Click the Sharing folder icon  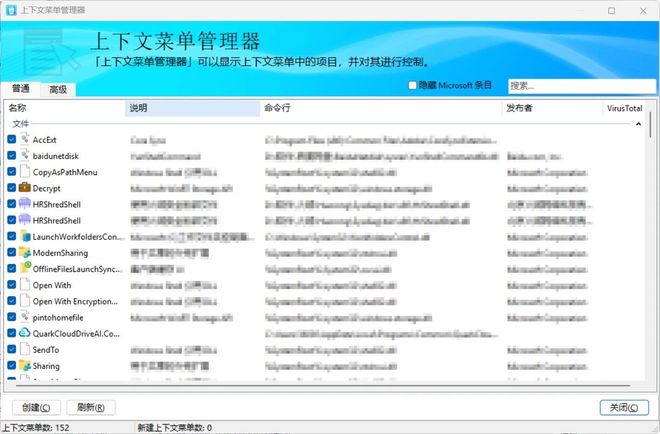(x=25, y=365)
